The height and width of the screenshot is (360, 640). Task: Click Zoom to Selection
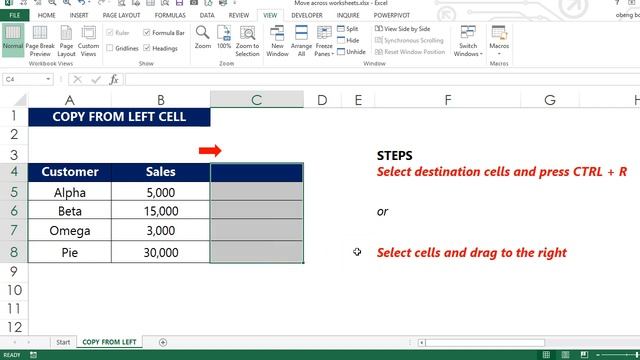tap(247, 40)
